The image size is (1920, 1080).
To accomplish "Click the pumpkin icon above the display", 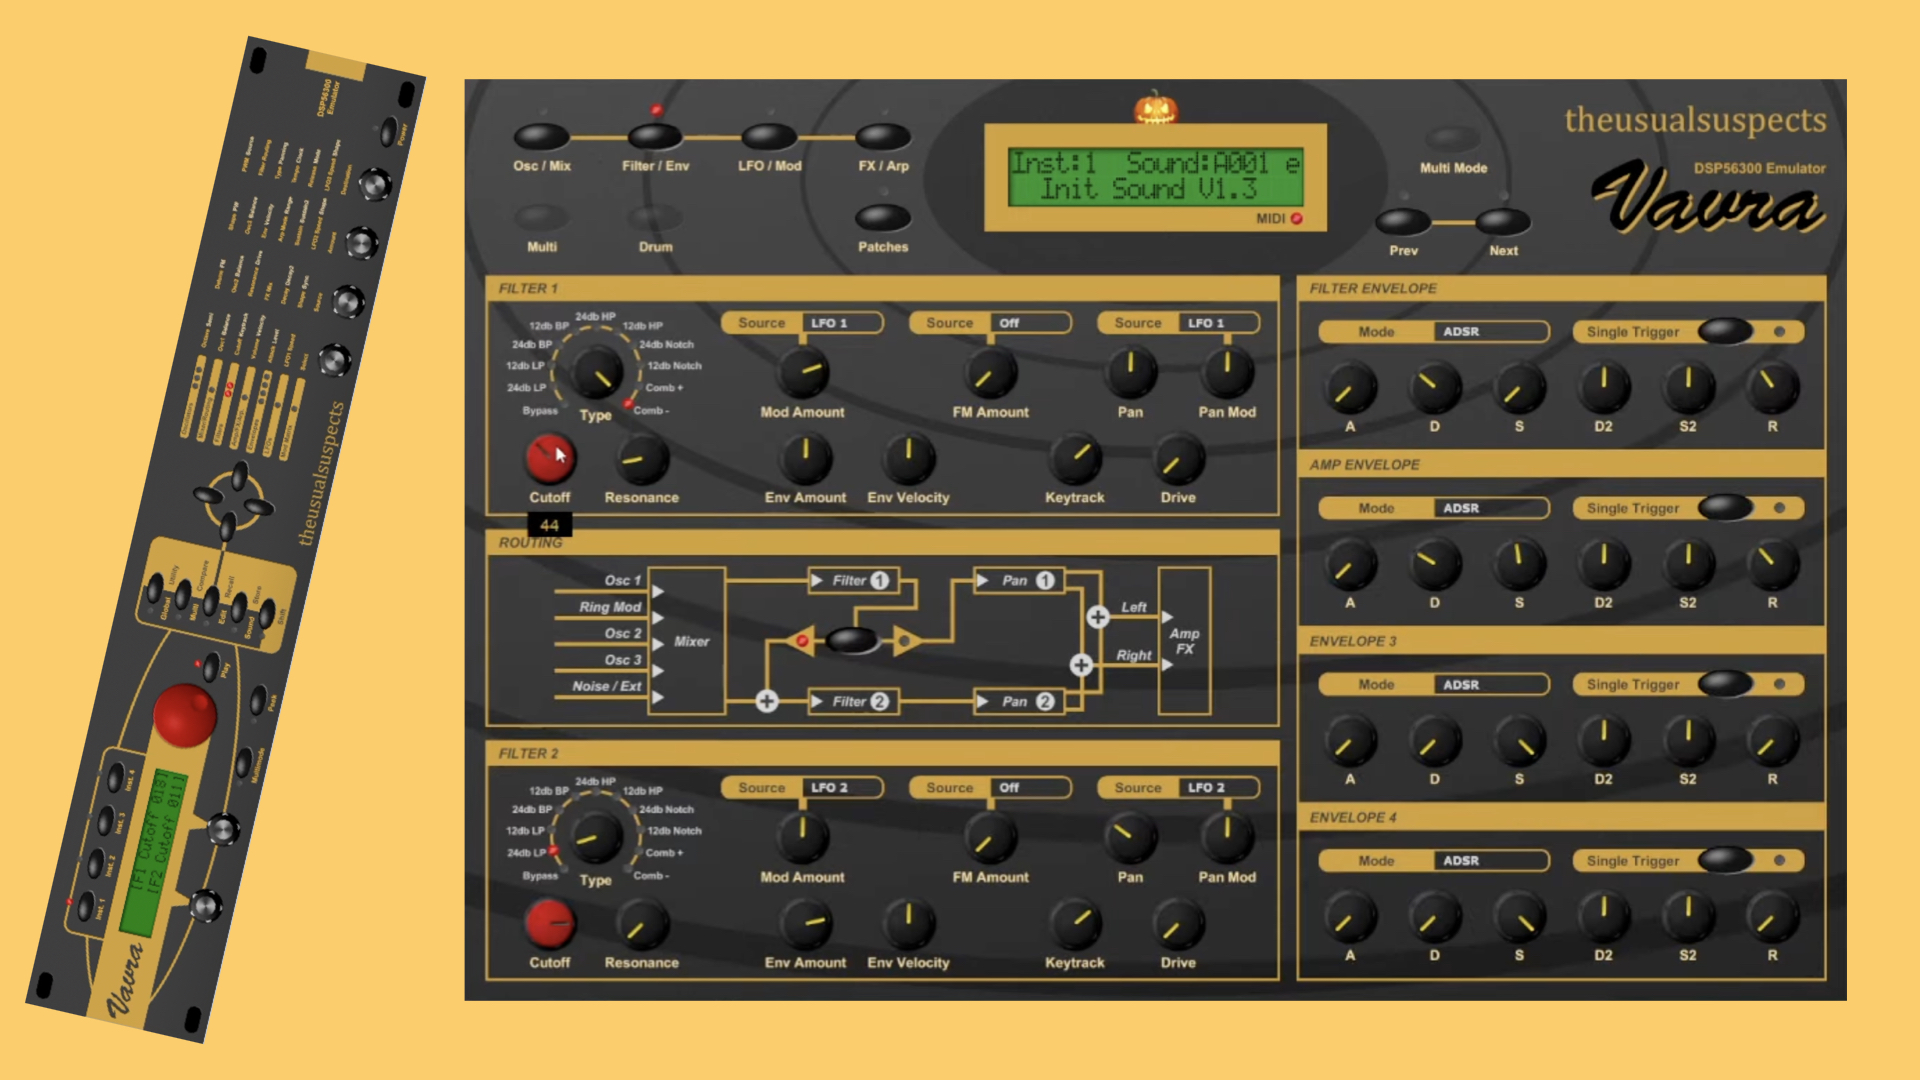I will 1155,107.
